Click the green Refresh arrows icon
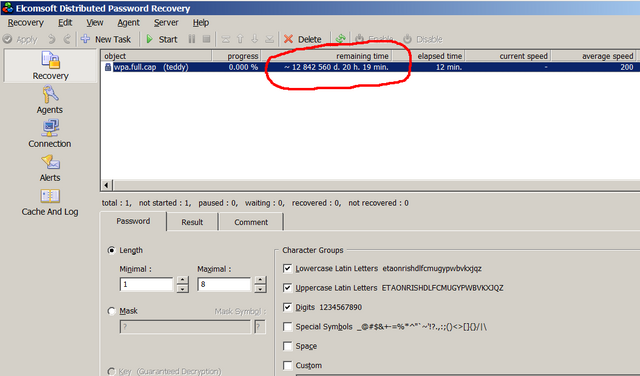Screen dimensions: 640x376 [340, 39]
